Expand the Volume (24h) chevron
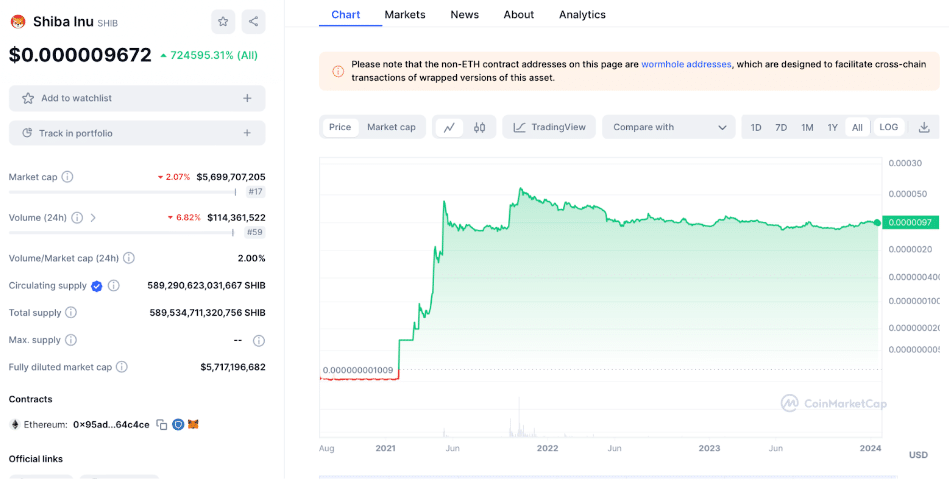This screenshot has width=949, height=487. (x=93, y=218)
